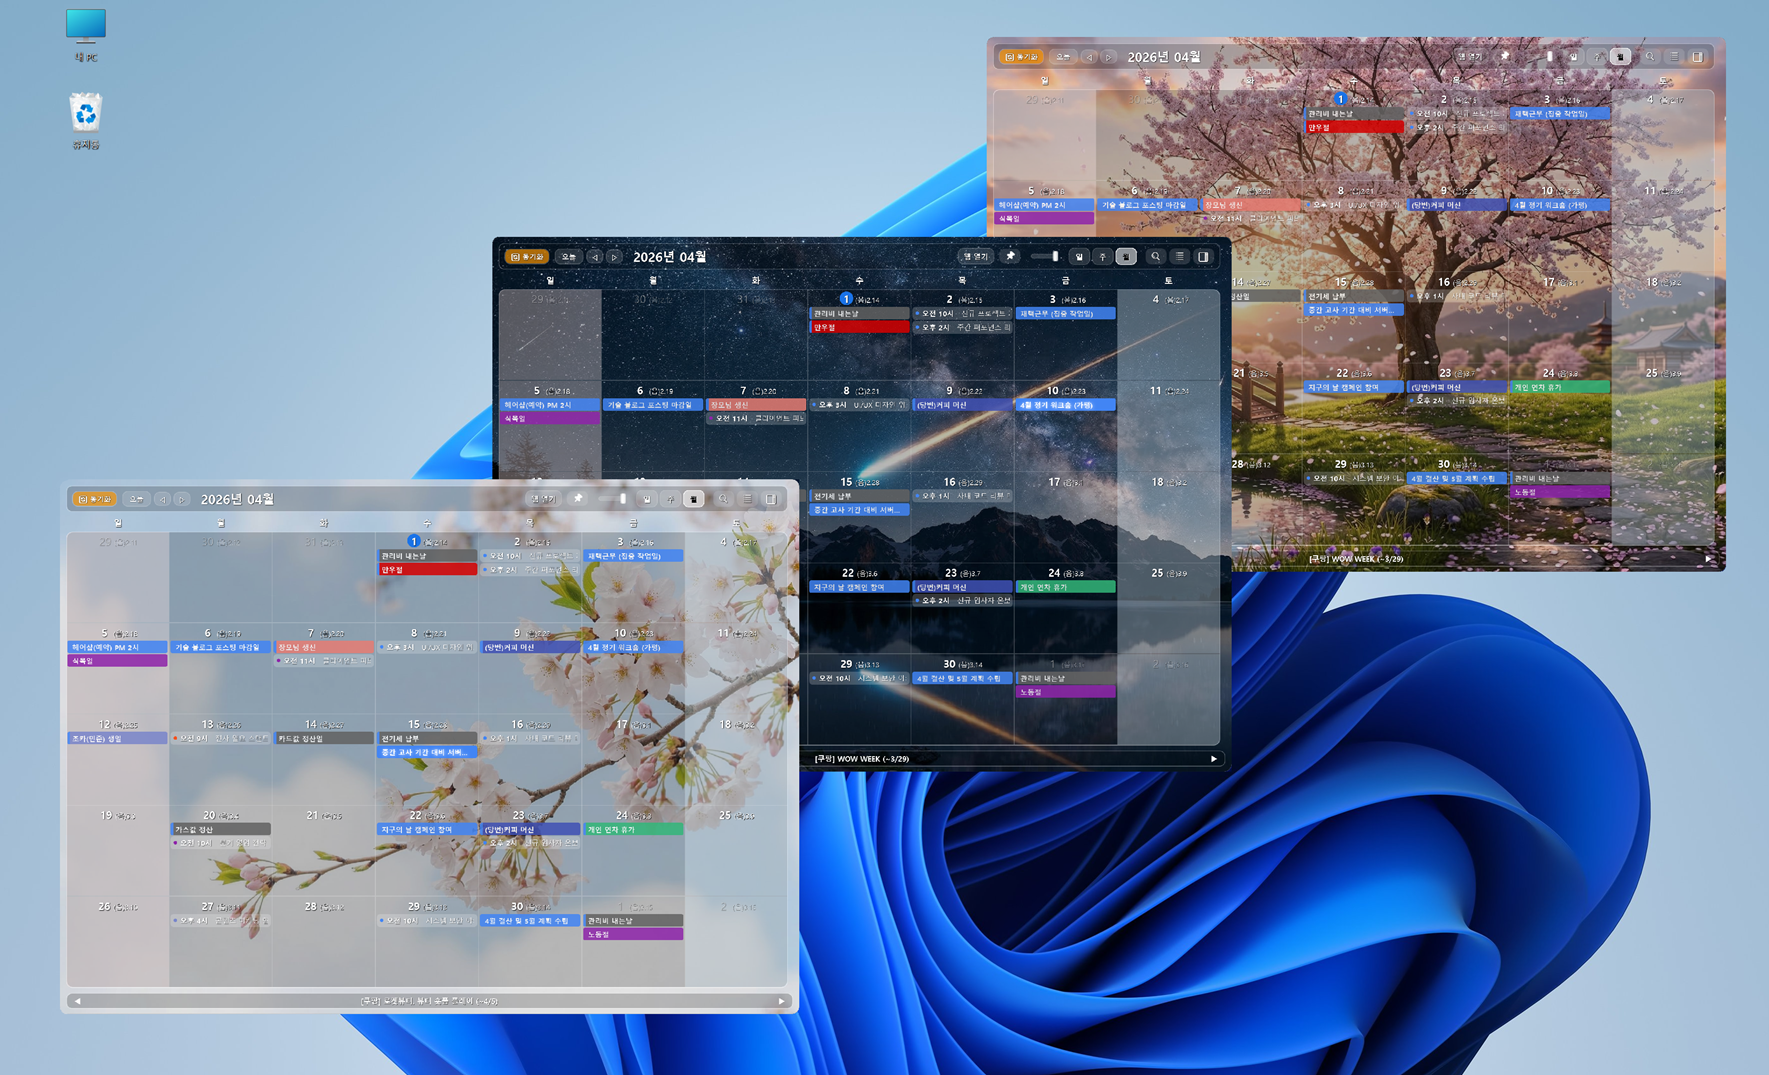Open 노동절 event in cherry-tree calendar

[x=1560, y=492]
